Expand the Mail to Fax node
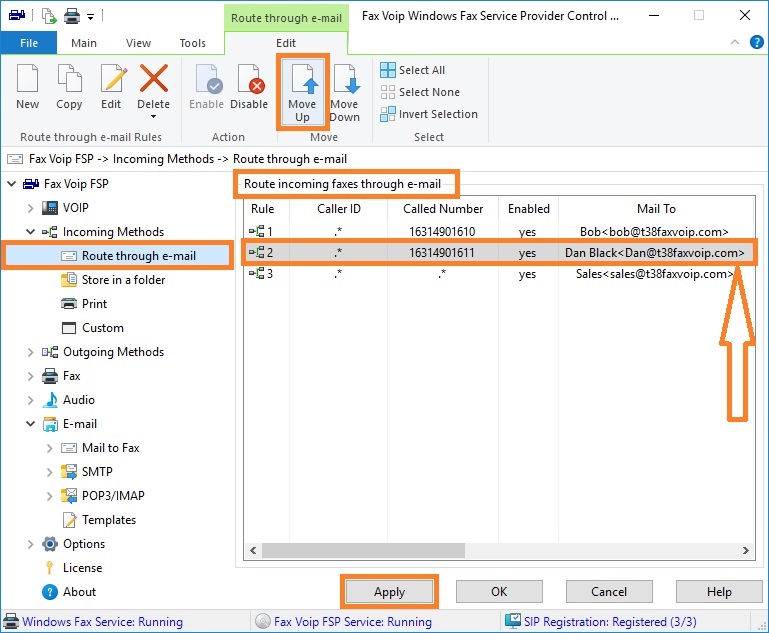 tap(49, 448)
